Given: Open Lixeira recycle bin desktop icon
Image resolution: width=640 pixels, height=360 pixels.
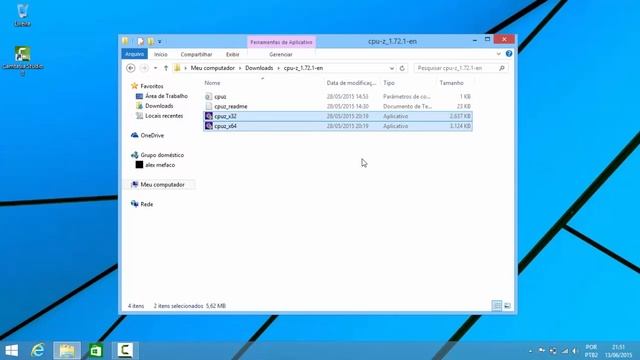Looking at the screenshot, I should pyautogui.click(x=22, y=15).
